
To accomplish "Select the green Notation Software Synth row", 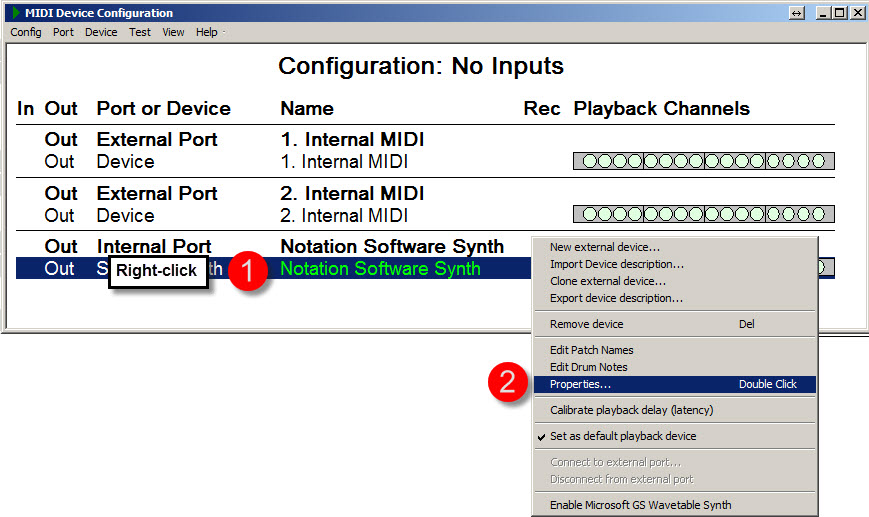I will 380,269.
